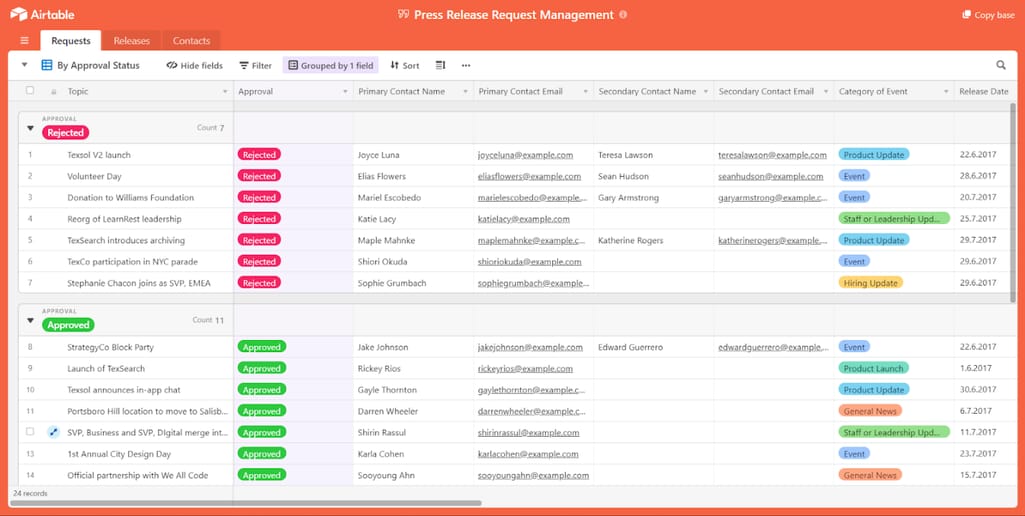The width and height of the screenshot is (1025, 516).
Task: Open Category of Event column dropdown
Action: coord(946,92)
